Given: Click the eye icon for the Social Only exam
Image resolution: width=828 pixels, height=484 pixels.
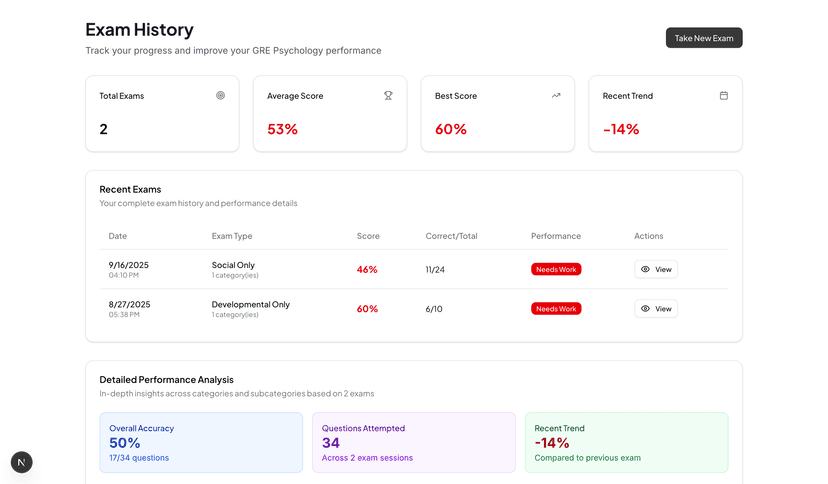Looking at the screenshot, I should [x=645, y=269].
